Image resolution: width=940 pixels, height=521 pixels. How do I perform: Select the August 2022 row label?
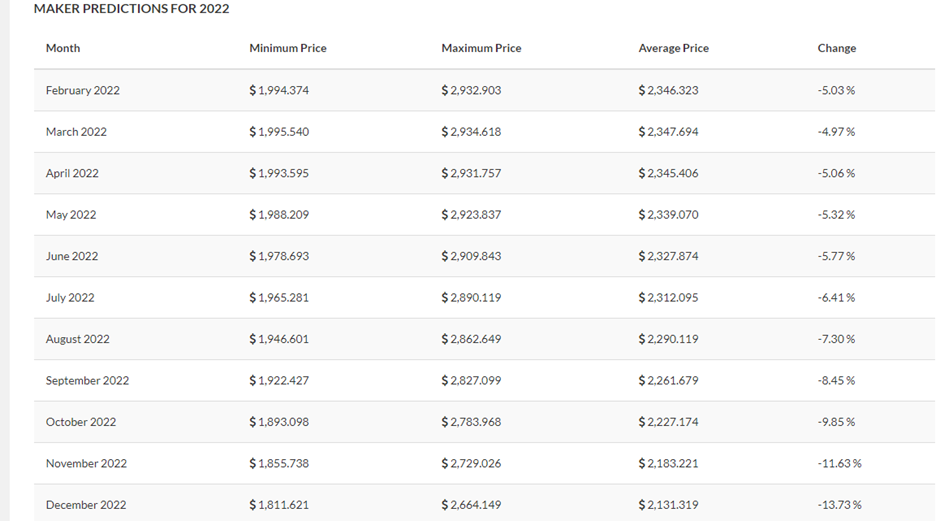pos(78,339)
